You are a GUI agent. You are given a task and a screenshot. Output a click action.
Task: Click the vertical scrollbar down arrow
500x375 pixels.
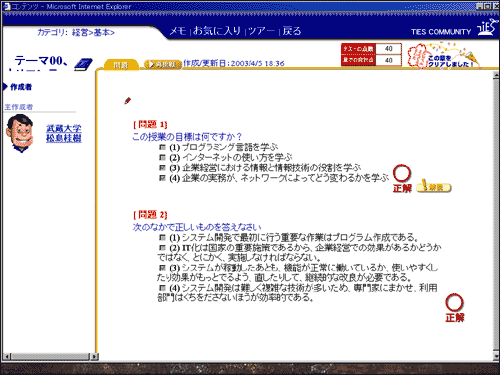[496, 356]
